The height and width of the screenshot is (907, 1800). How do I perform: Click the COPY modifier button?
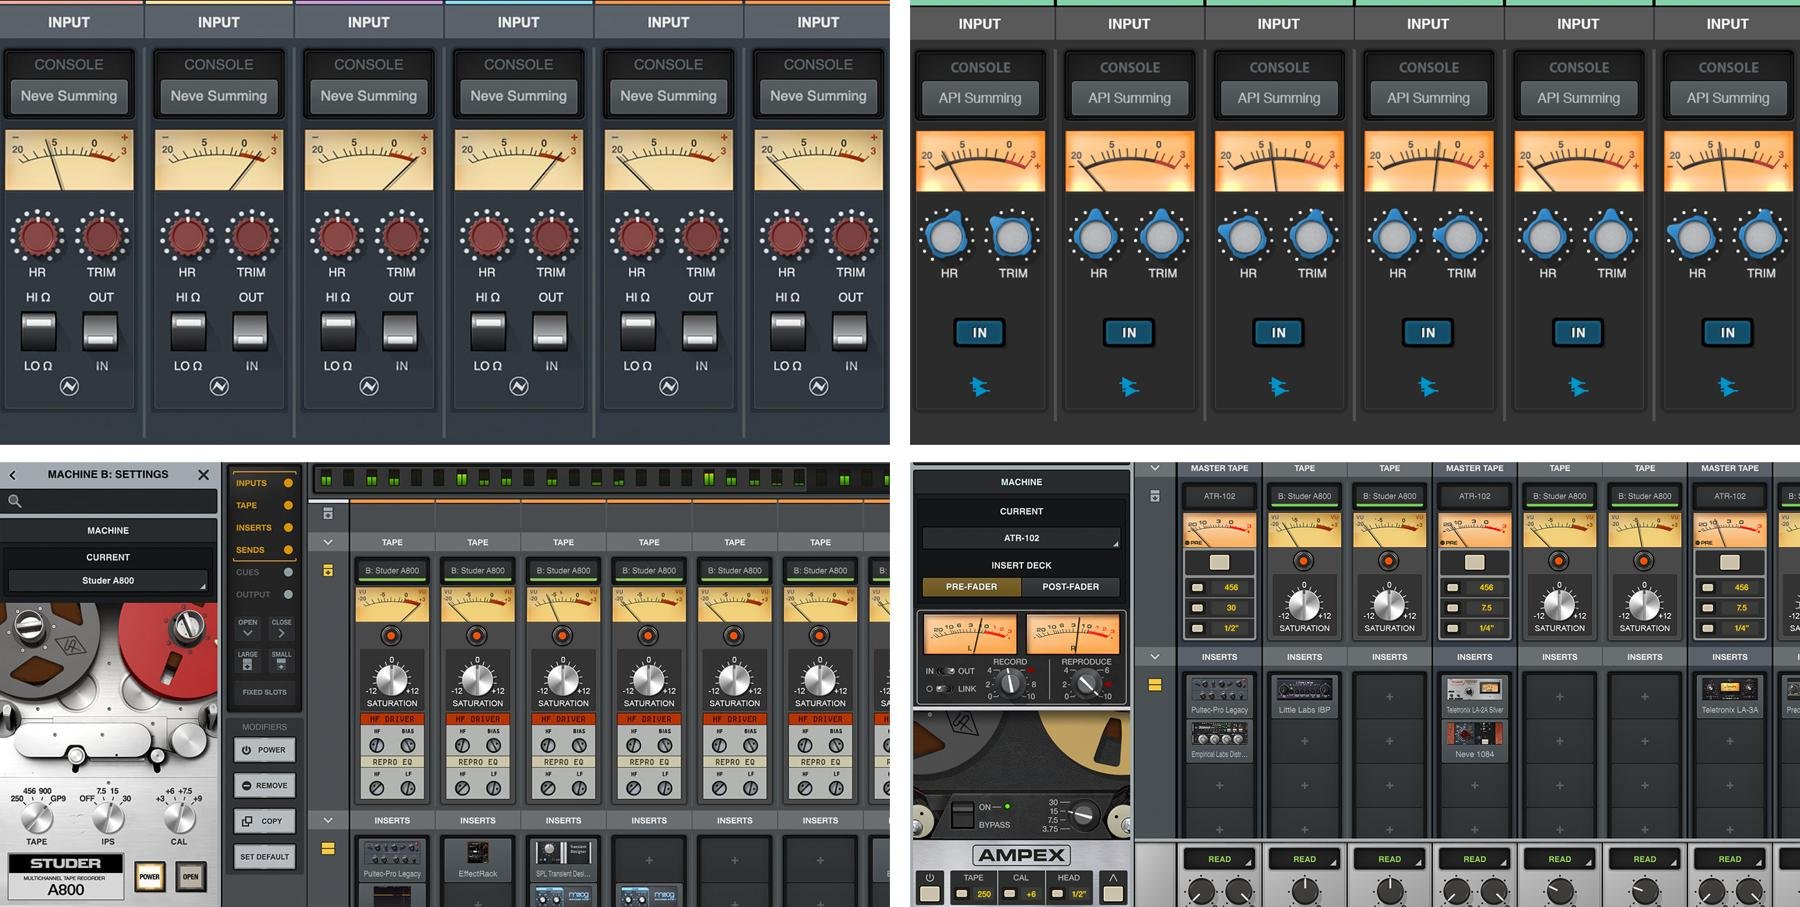pyautogui.click(x=264, y=821)
